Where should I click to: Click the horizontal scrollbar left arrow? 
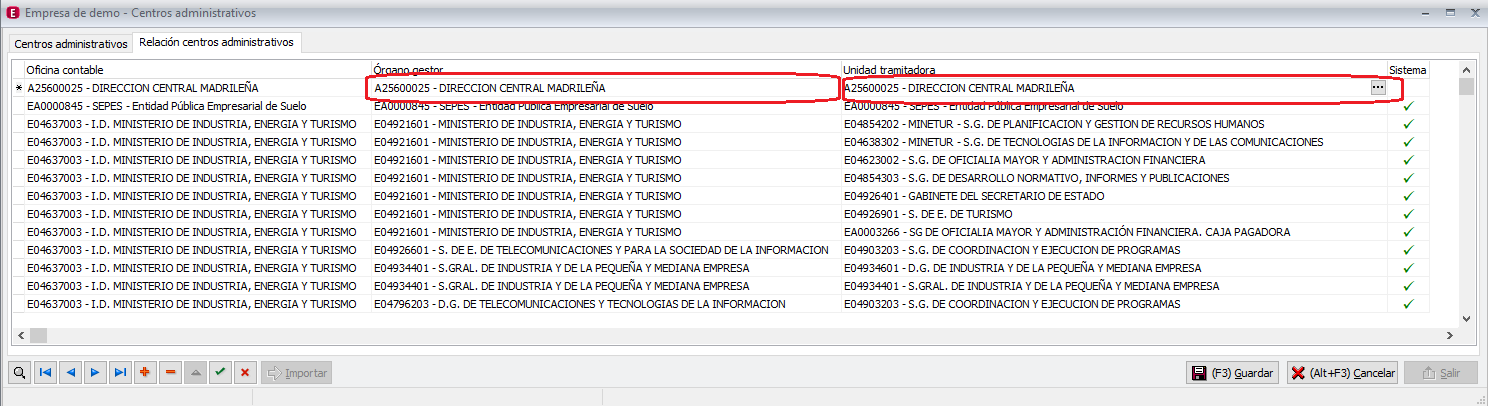point(20,335)
